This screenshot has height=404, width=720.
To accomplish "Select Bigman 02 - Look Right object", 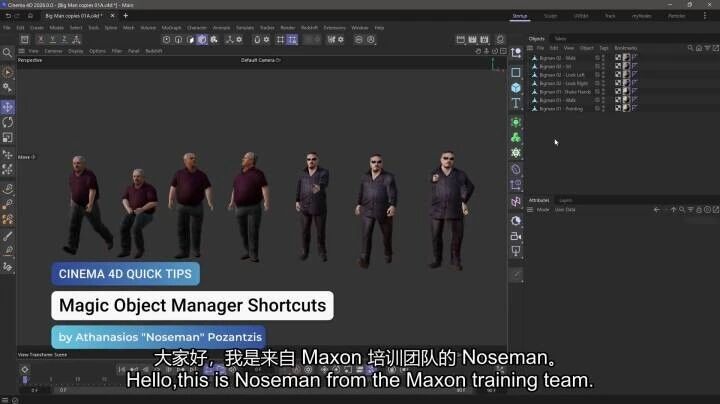I will (563, 83).
